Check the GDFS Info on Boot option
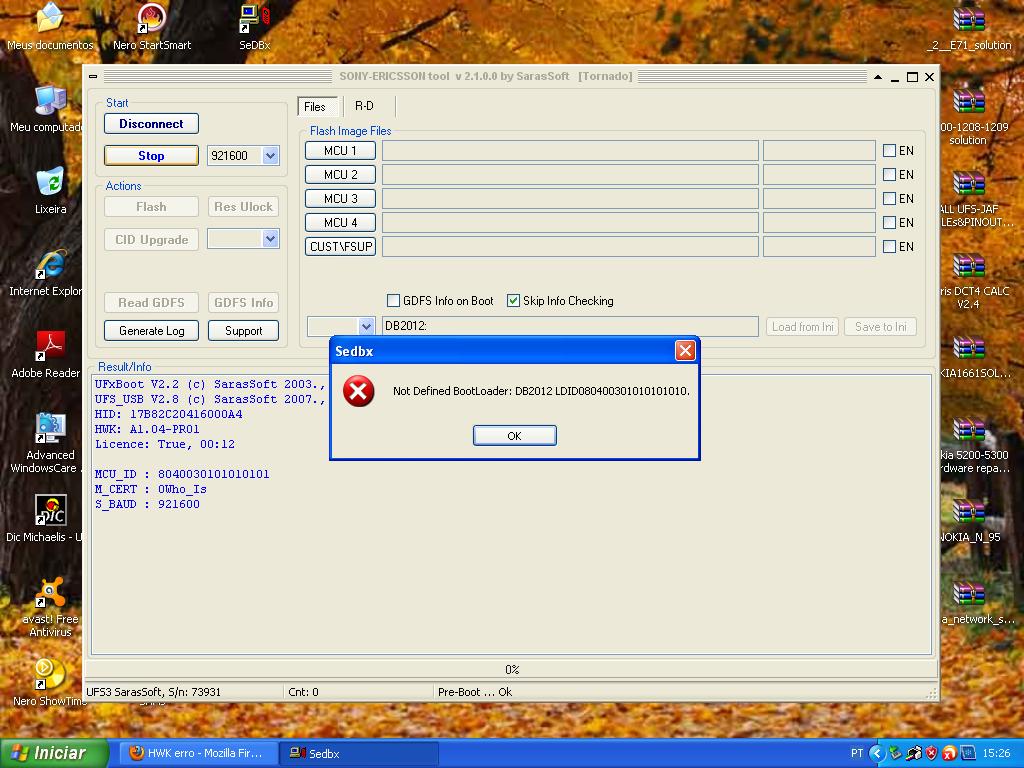The width and height of the screenshot is (1024, 768). tap(393, 300)
